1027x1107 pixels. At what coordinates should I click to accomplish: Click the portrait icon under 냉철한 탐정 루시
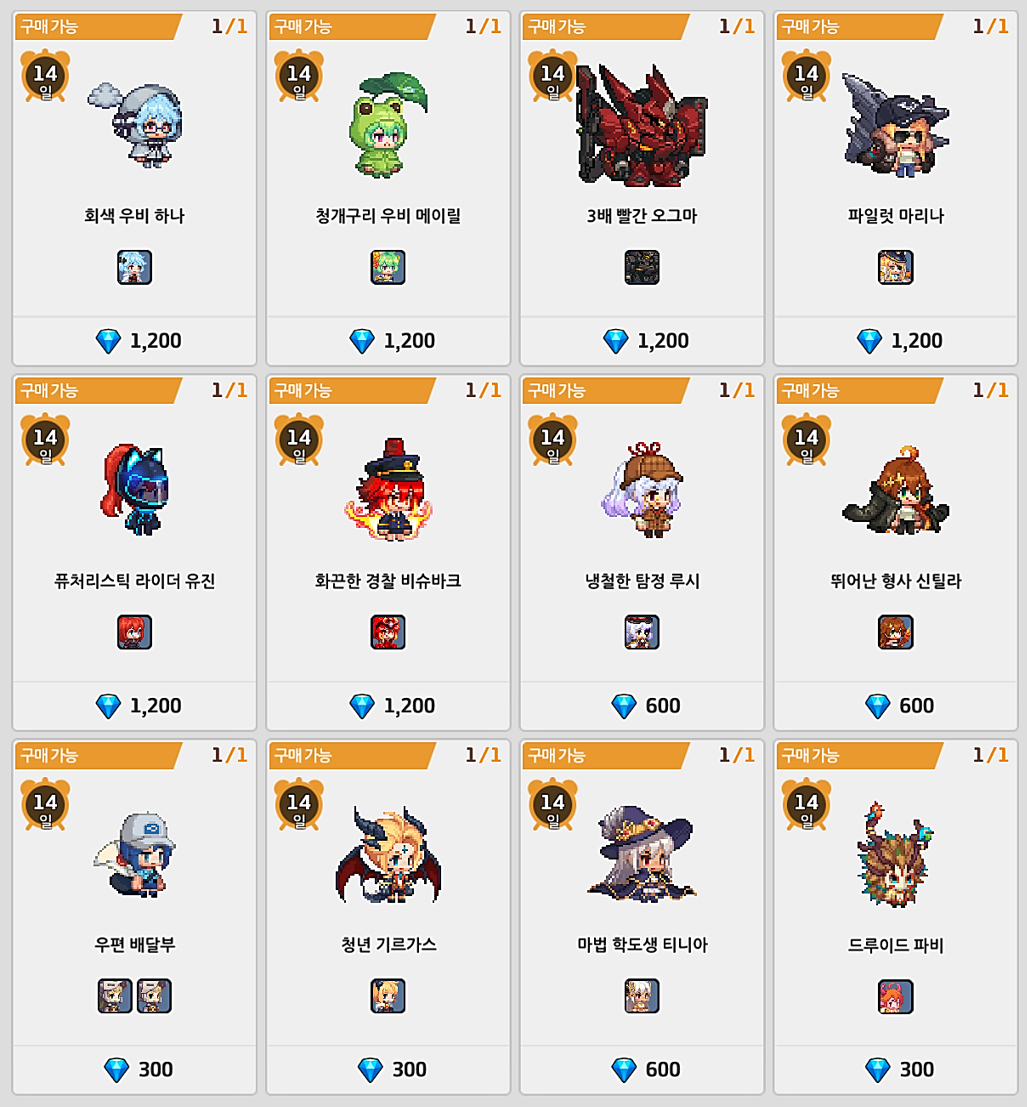[x=642, y=632]
